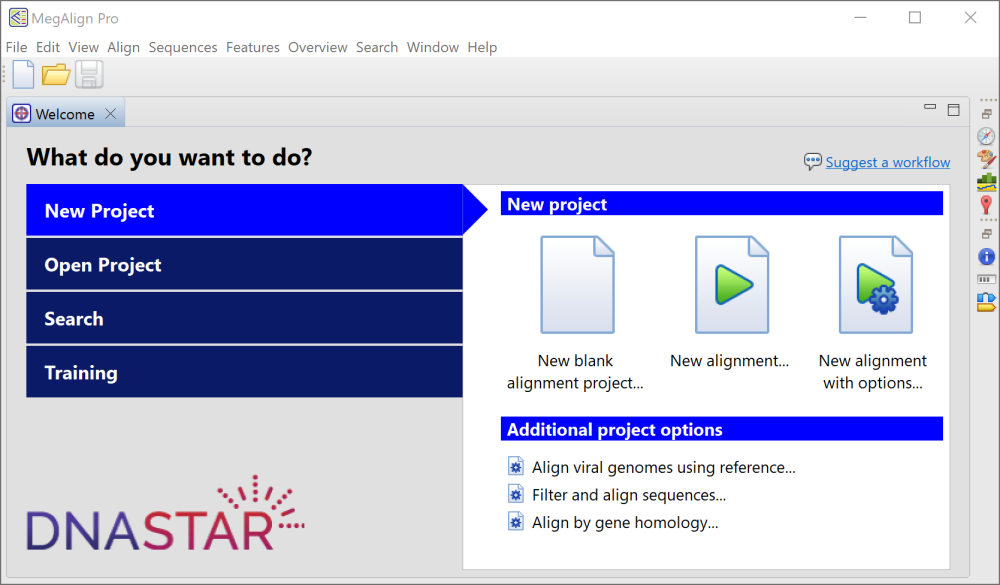Minimize the MegAlign Pro window
1000x585 pixels.
(860, 18)
